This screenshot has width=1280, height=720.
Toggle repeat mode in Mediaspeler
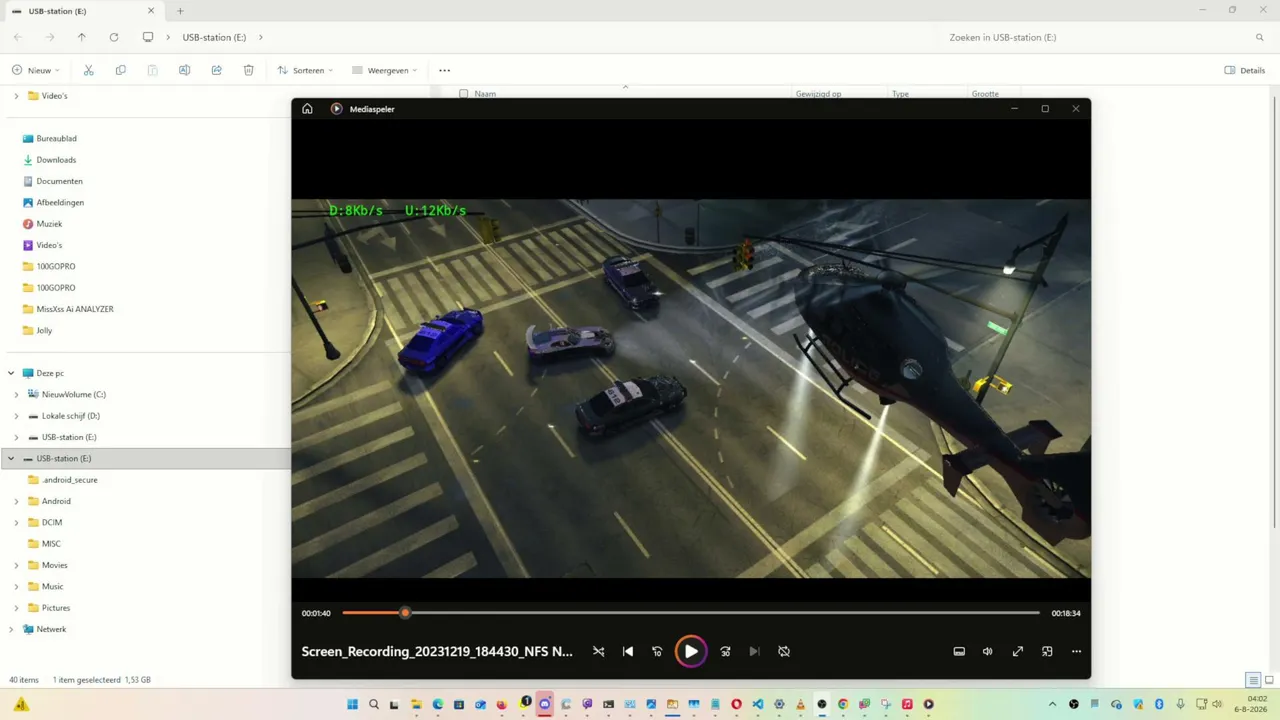click(784, 651)
